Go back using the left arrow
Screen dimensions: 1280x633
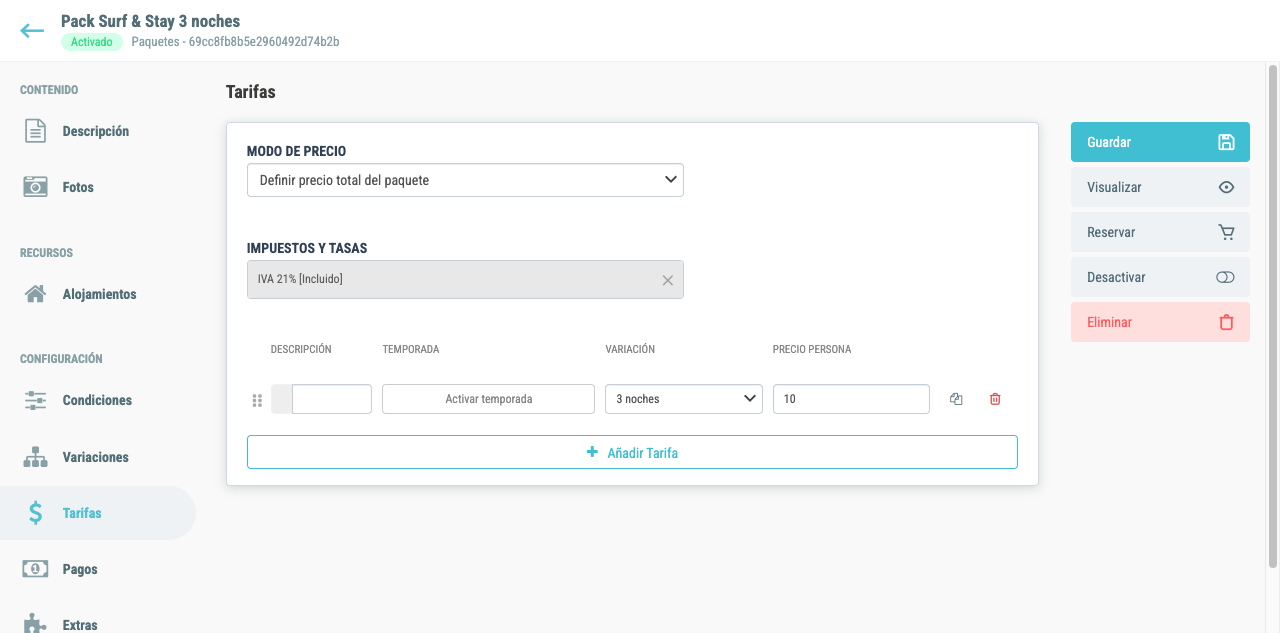32,31
